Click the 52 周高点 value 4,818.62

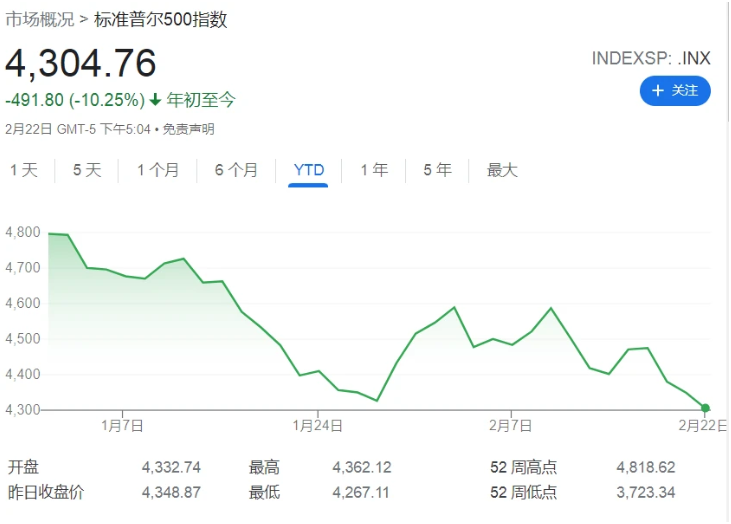646,467
